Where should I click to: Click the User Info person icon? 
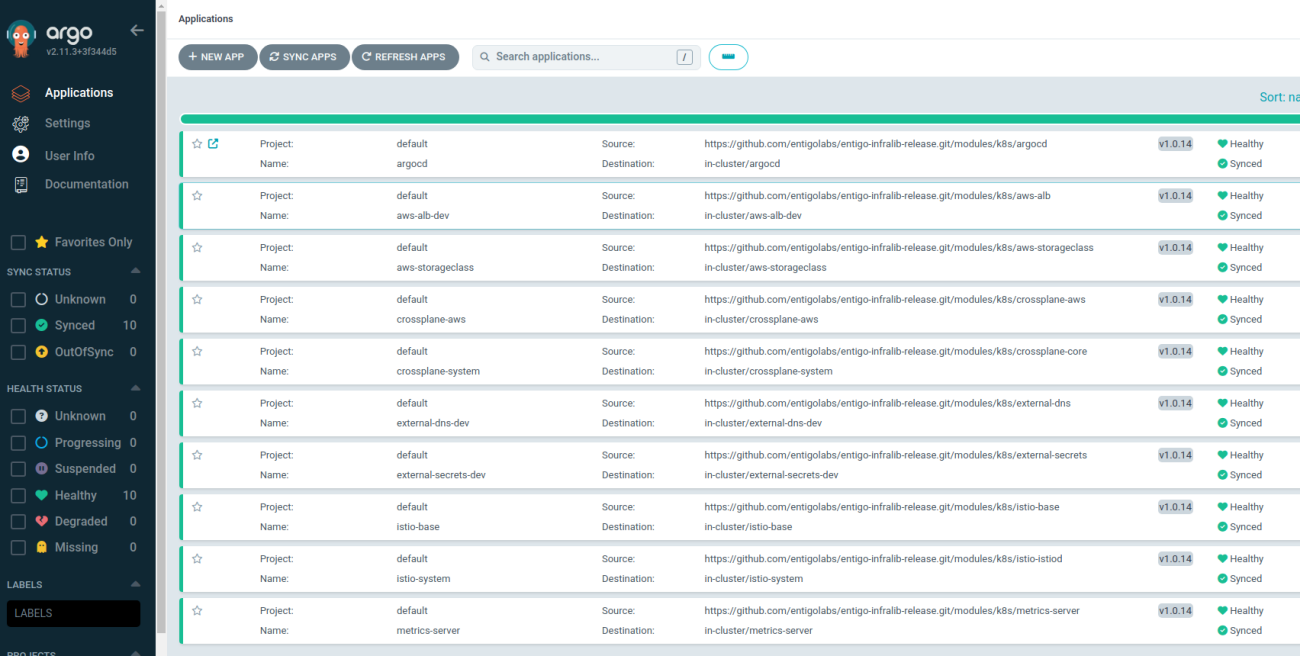click(20, 155)
